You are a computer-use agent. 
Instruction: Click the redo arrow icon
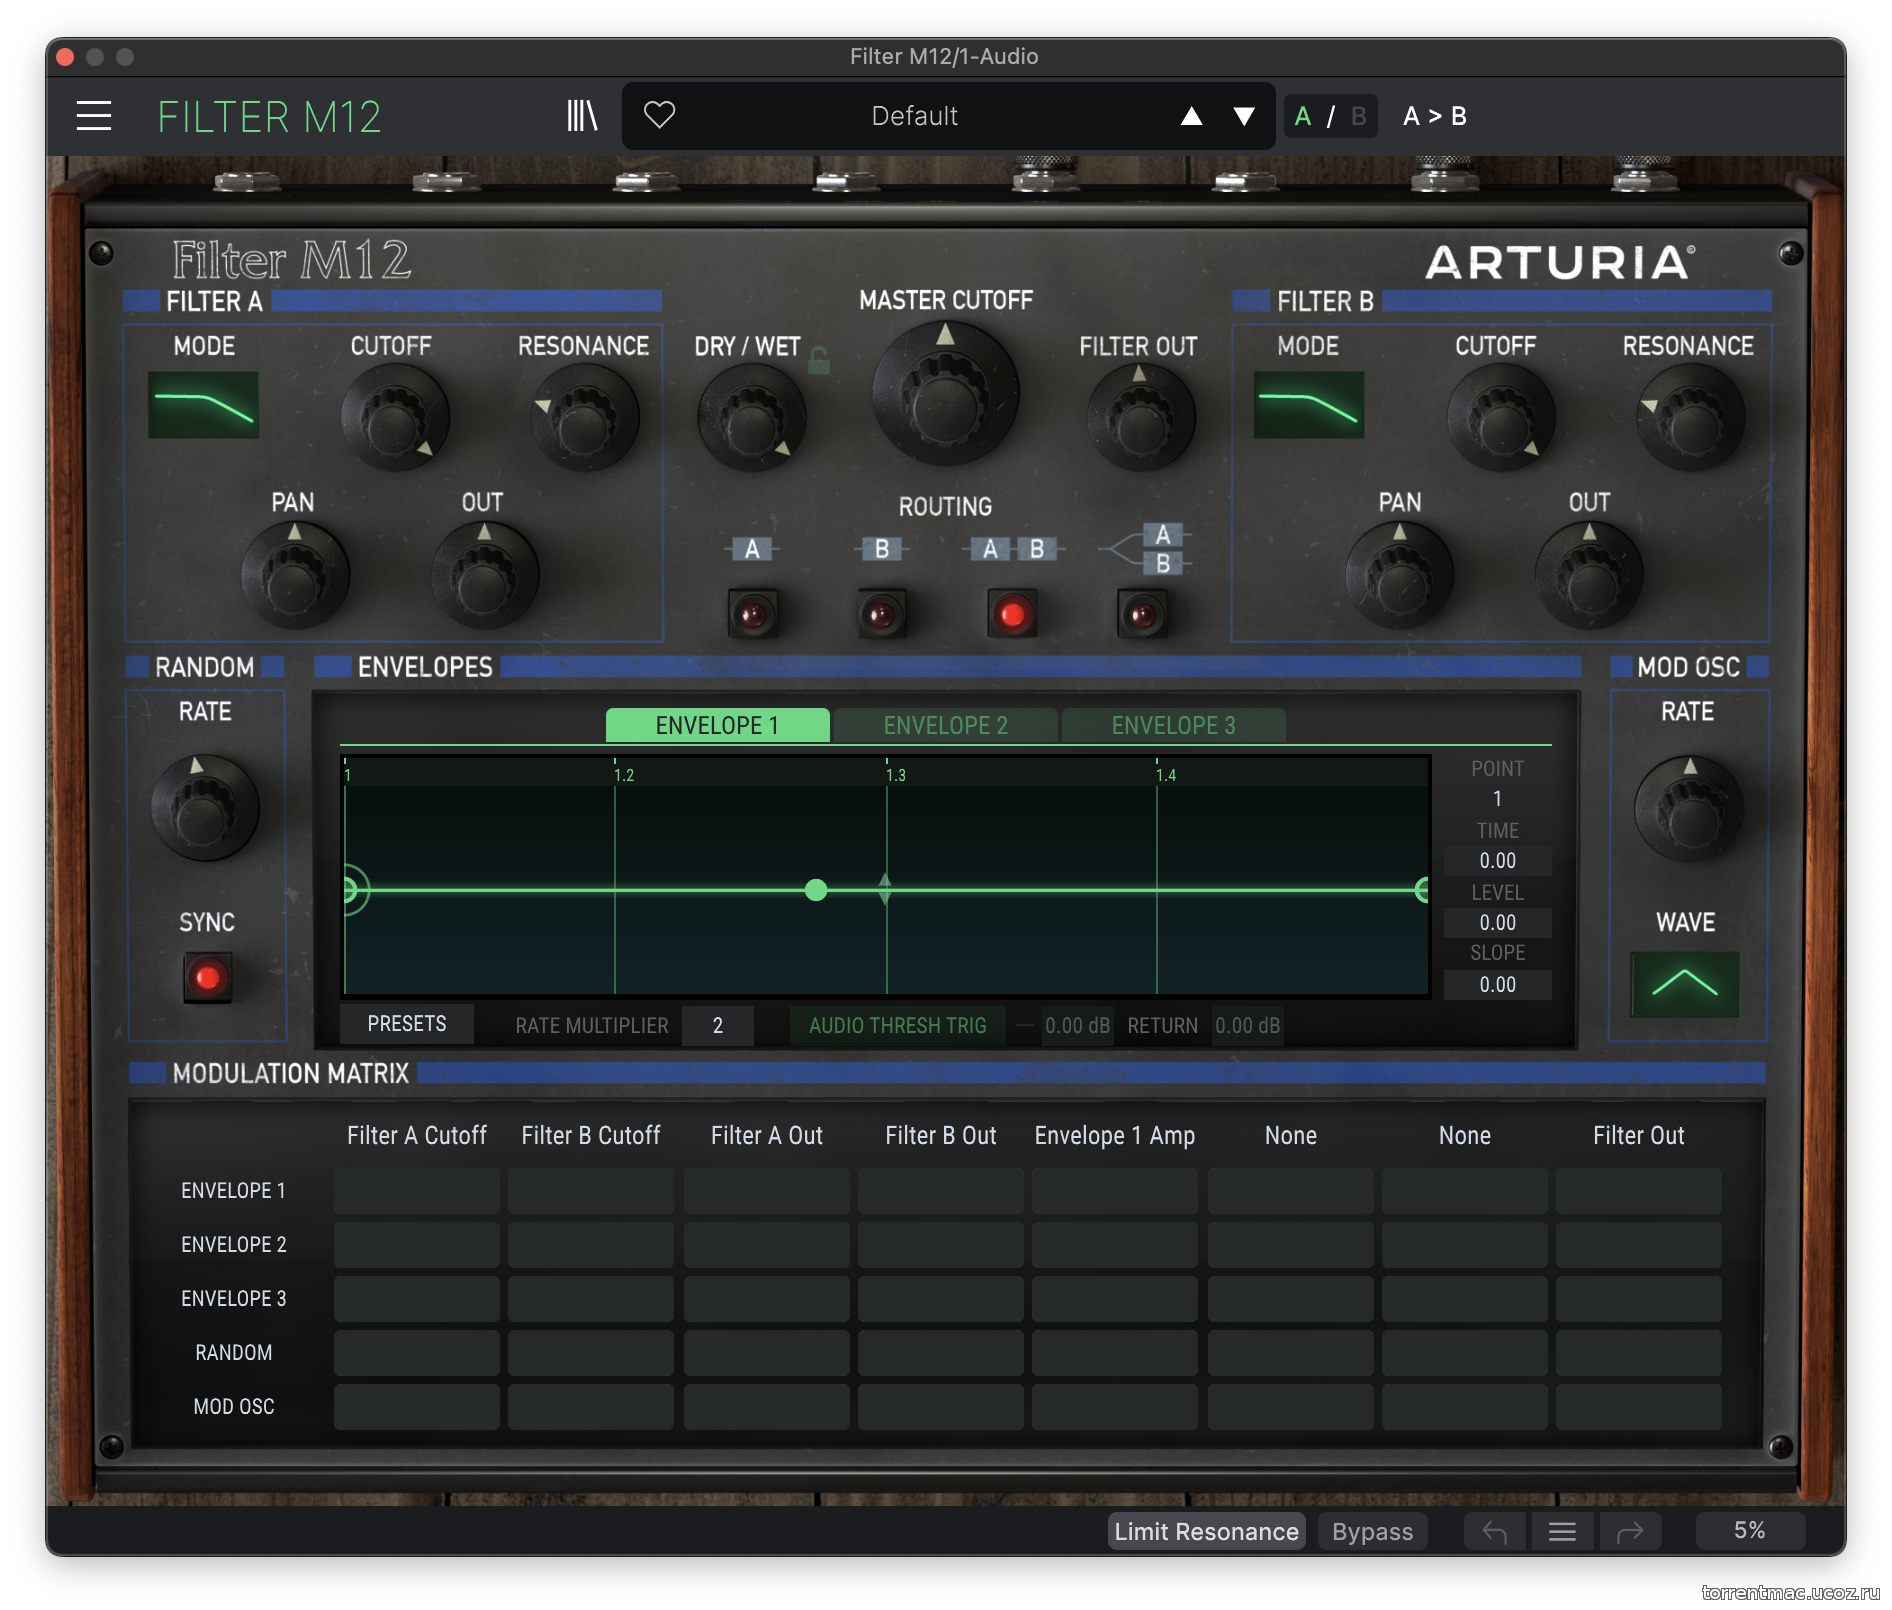pos(1630,1531)
